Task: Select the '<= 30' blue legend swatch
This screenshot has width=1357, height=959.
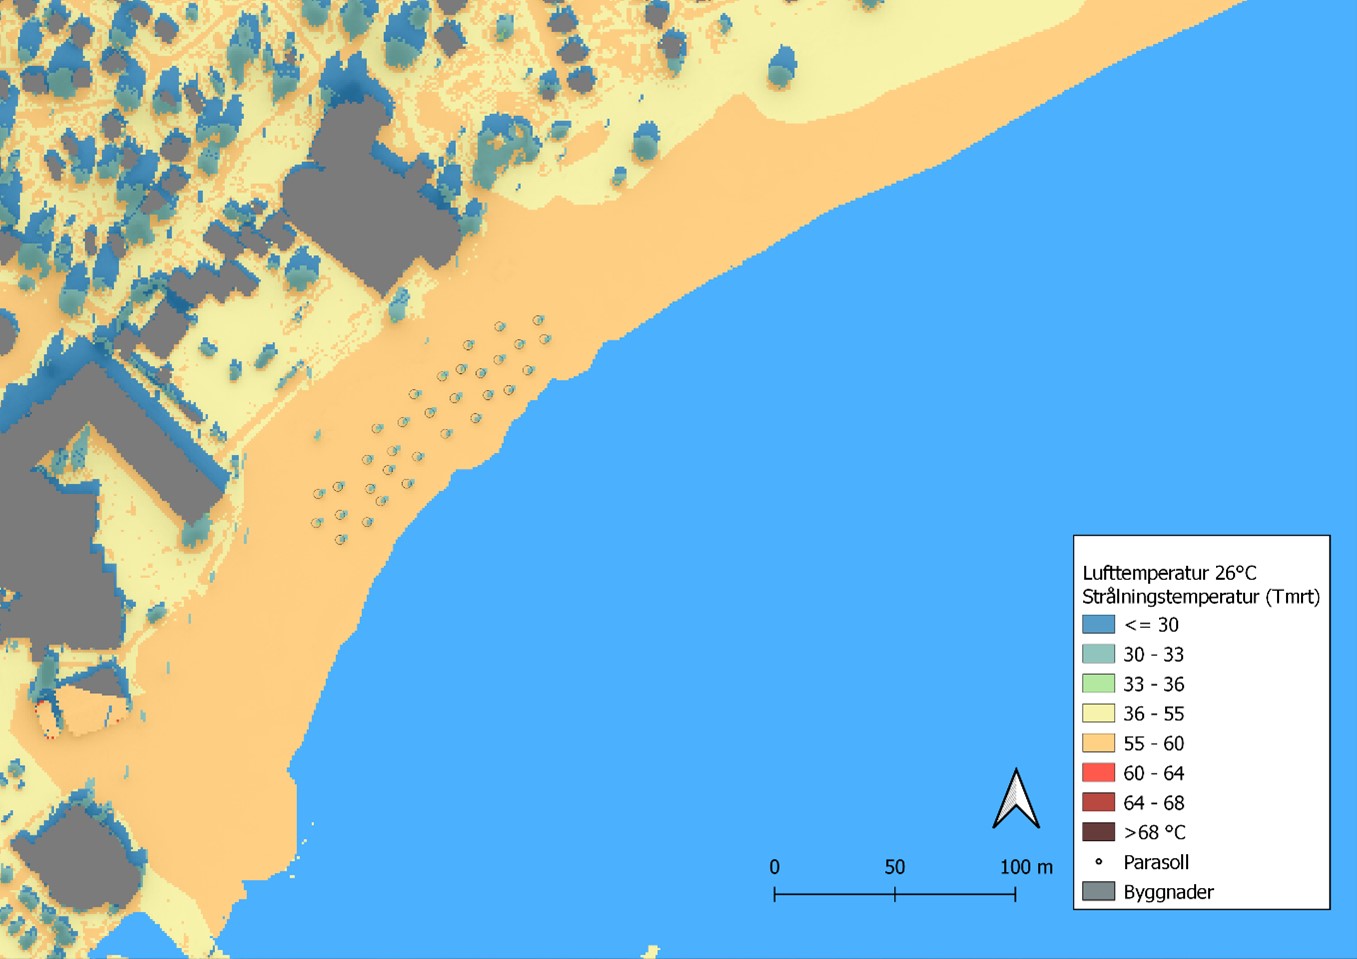Action: click(x=1098, y=625)
